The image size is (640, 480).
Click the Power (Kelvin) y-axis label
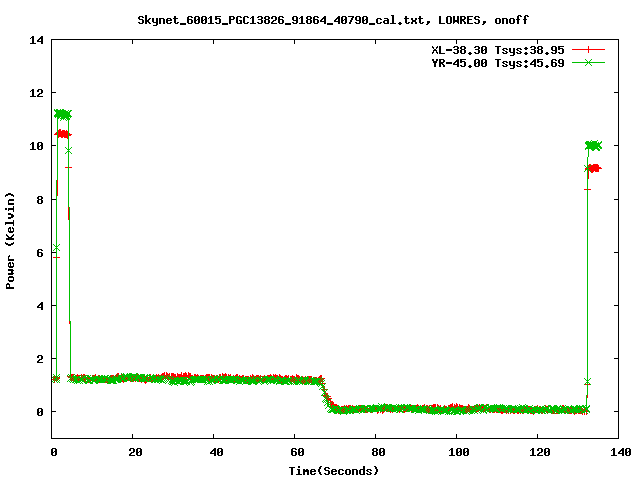tap(10, 240)
